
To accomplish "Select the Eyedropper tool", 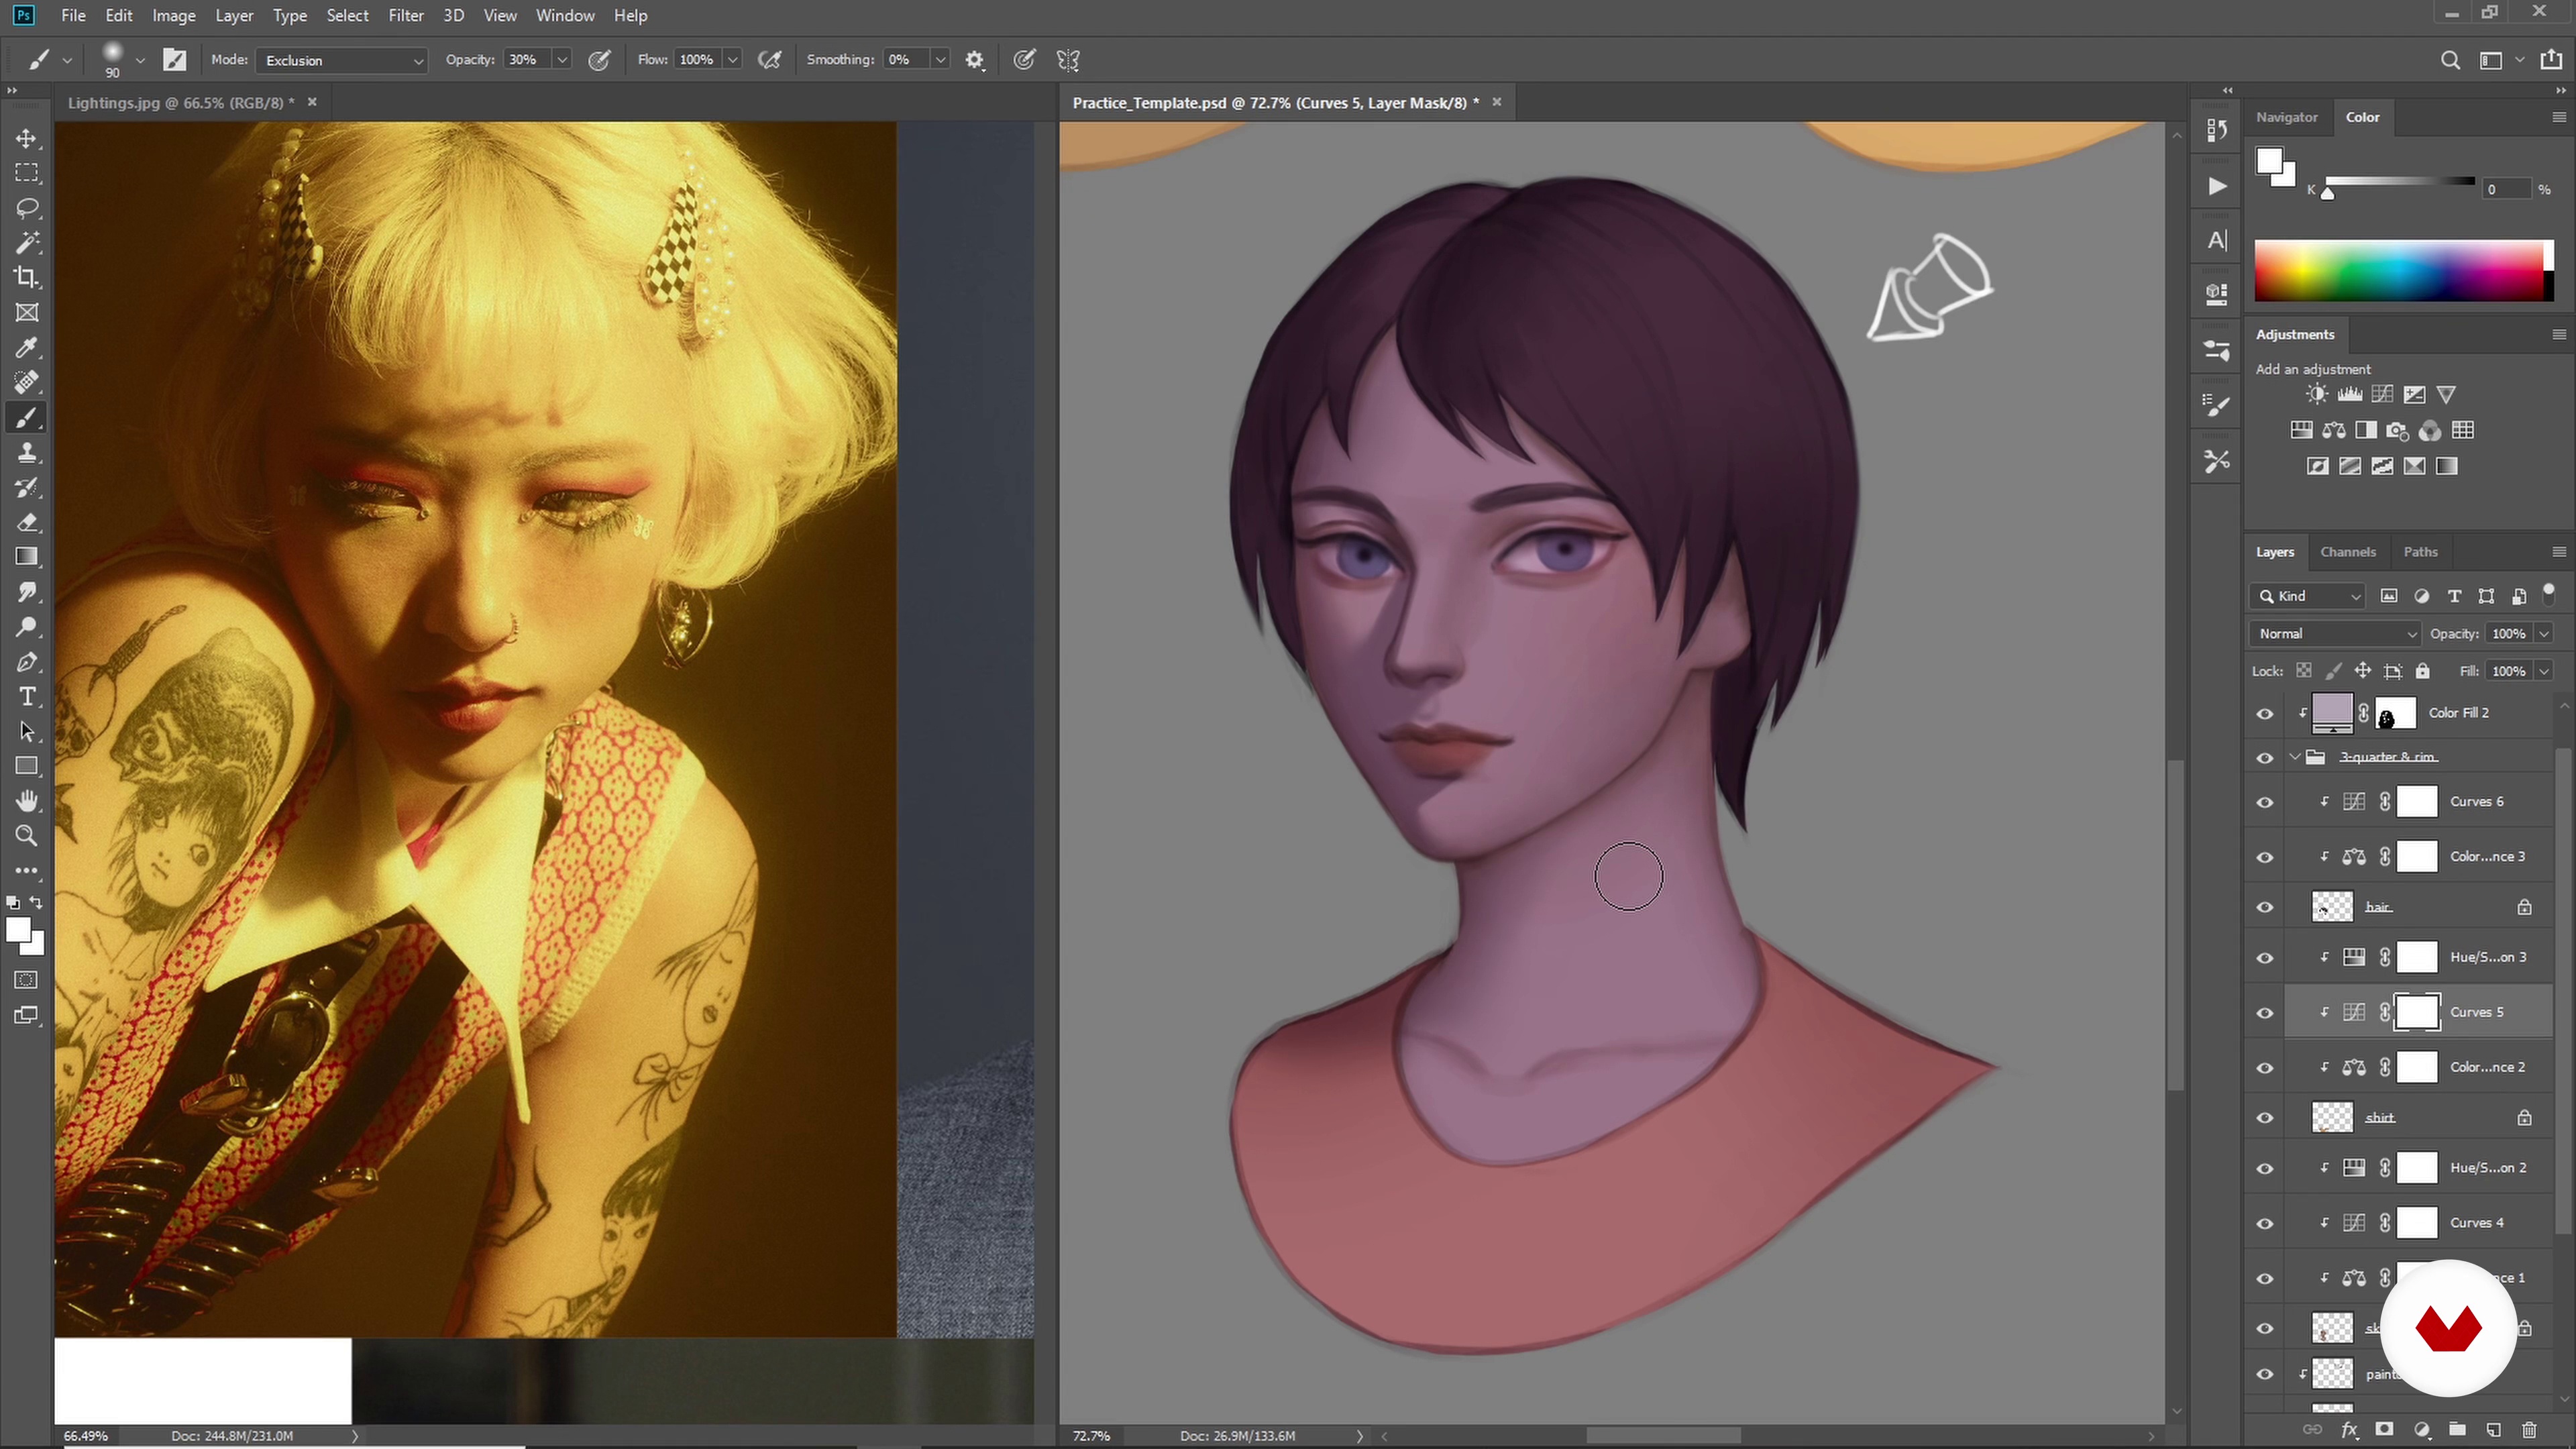I will pyautogui.click(x=27, y=348).
